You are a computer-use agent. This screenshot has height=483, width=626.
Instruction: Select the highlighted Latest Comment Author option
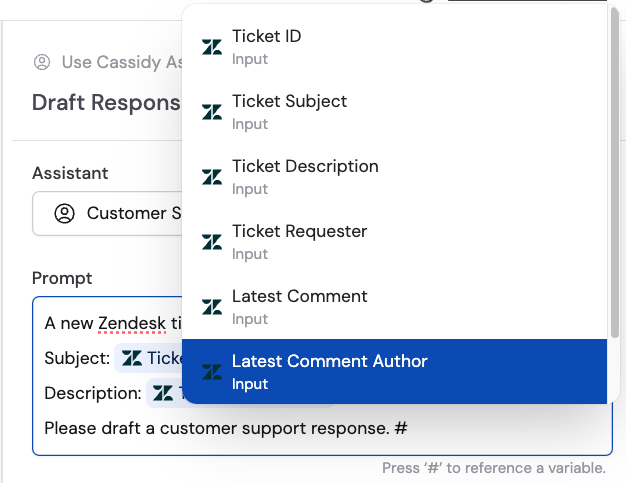tap(394, 372)
